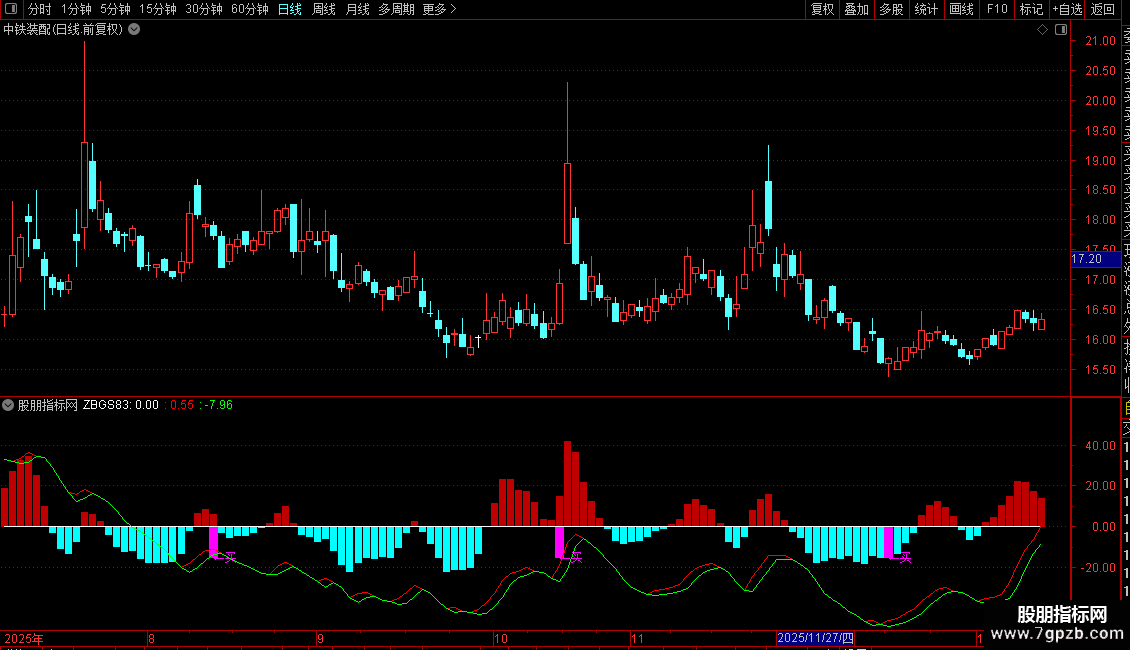Viewport: 1130px width, 650px height.
Task: Switch to 周线 weekly chart
Action: pyautogui.click(x=324, y=9)
